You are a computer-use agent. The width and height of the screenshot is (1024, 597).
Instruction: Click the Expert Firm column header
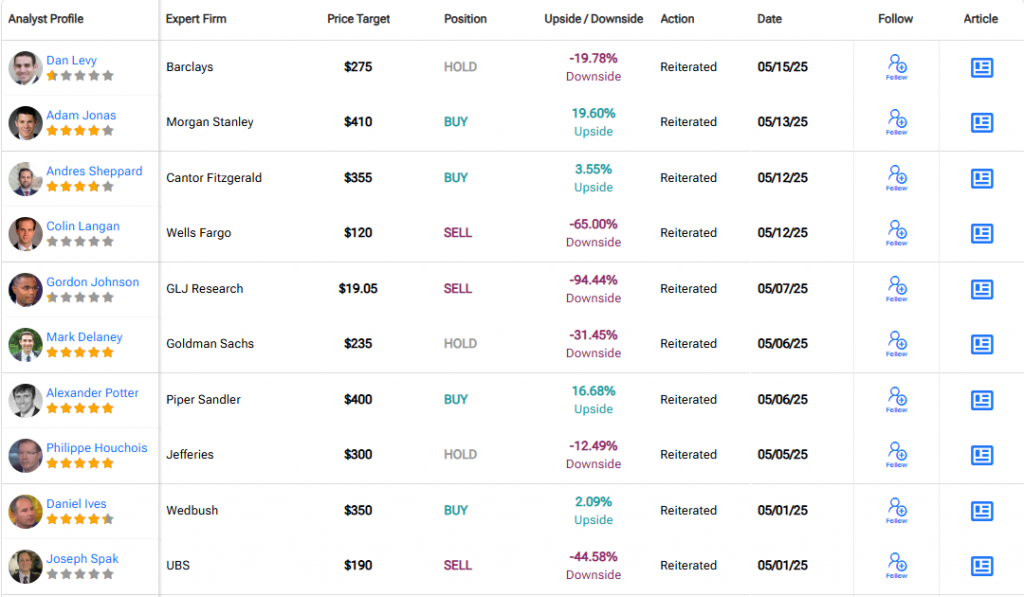coord(196,19)
